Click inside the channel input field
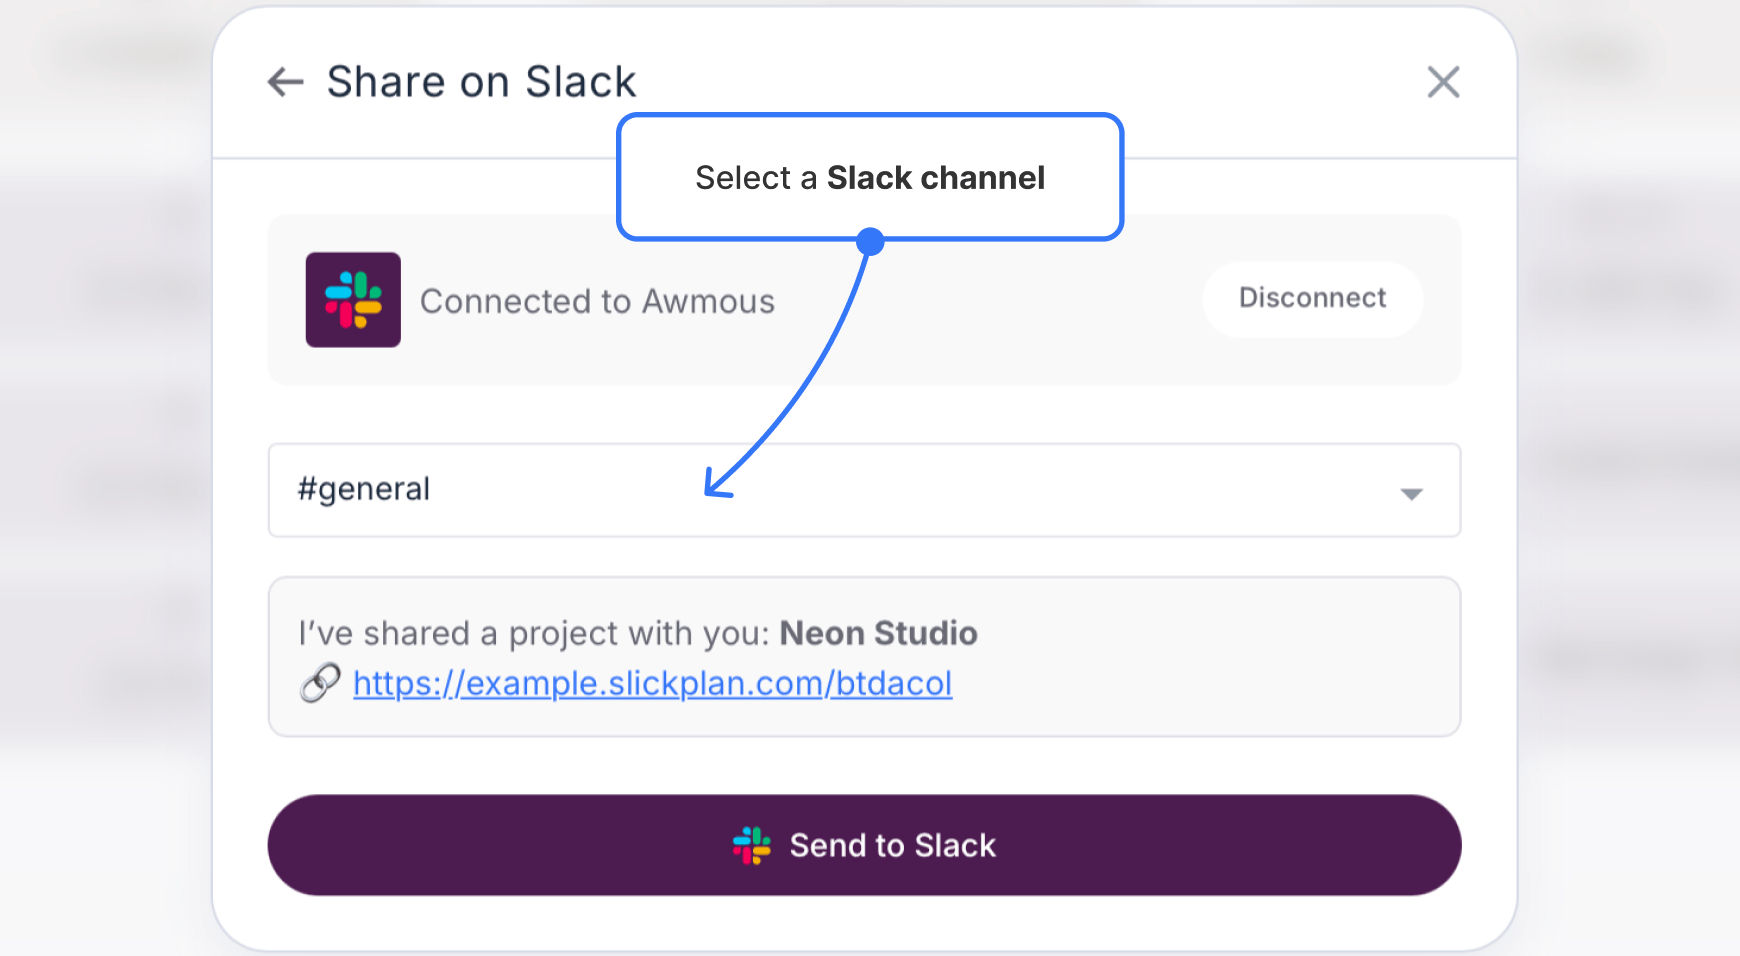This screenshot has width=1740, height=956. tap(700, 490)
